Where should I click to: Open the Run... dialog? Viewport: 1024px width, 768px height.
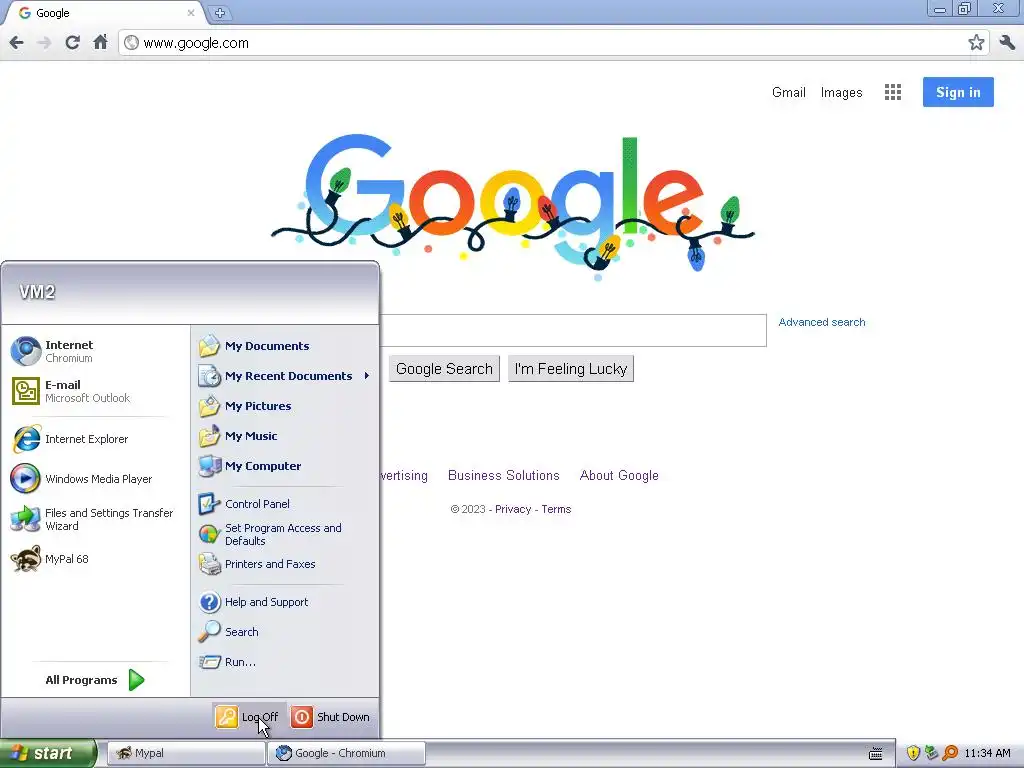[285, 662]
